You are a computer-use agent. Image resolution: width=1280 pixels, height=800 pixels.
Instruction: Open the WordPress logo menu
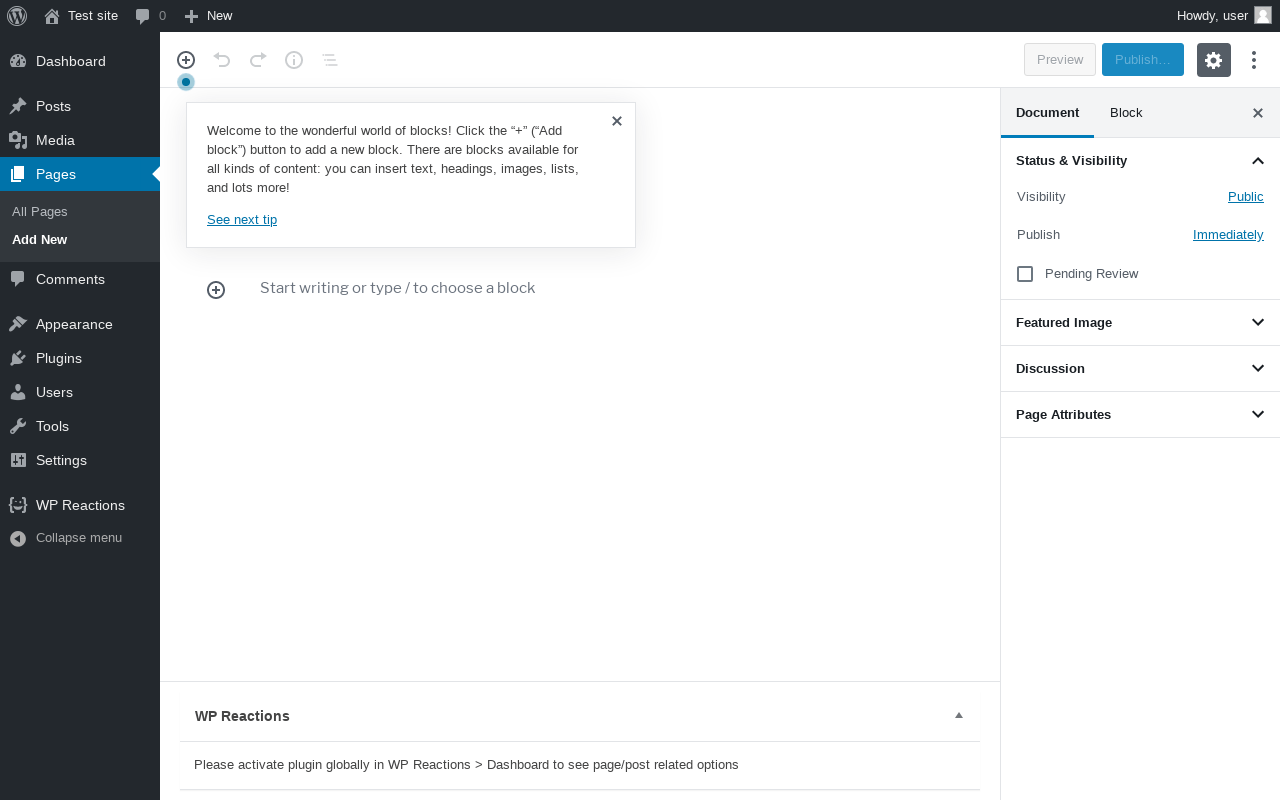(x=17, y=16)
